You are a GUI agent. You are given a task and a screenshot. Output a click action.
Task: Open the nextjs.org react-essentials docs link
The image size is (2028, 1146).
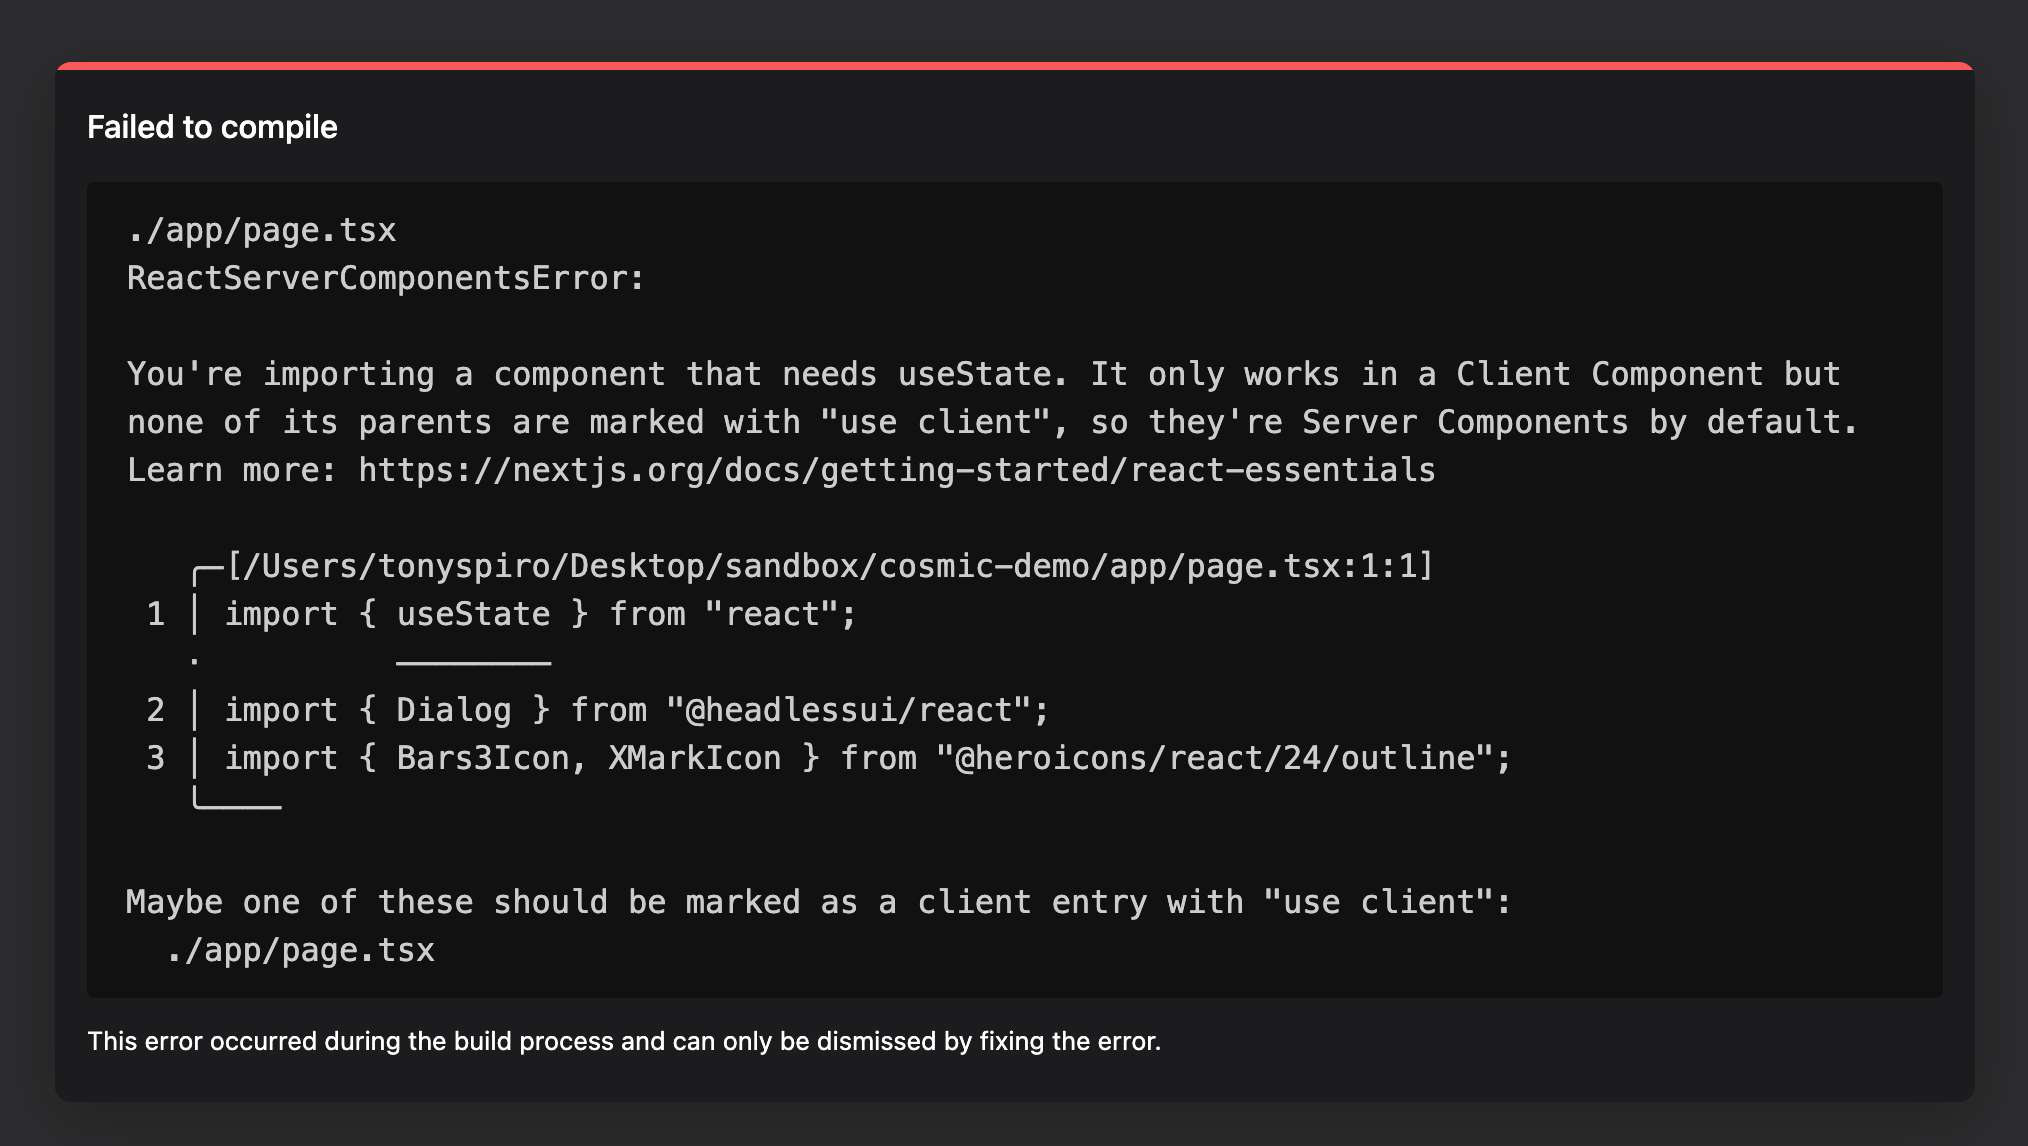897,470
